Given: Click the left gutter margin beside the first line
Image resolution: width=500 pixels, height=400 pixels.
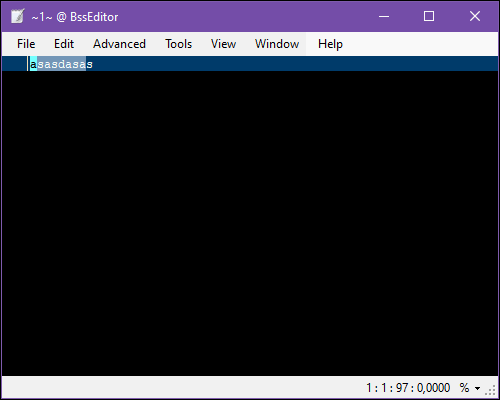Looking at the screenshot, I should 14,64.
